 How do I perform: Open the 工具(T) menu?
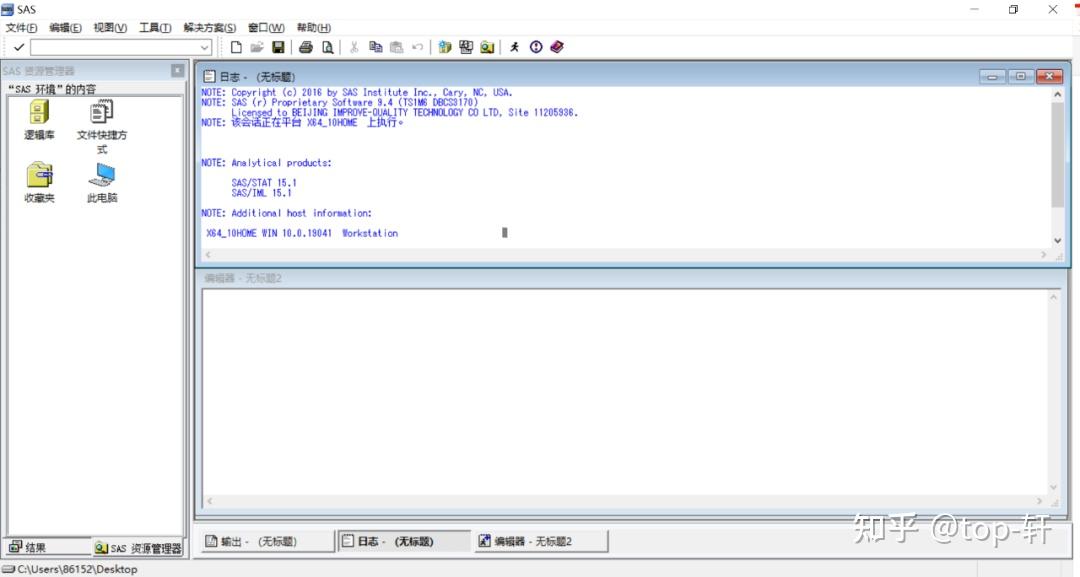click(x=155, y=28)
